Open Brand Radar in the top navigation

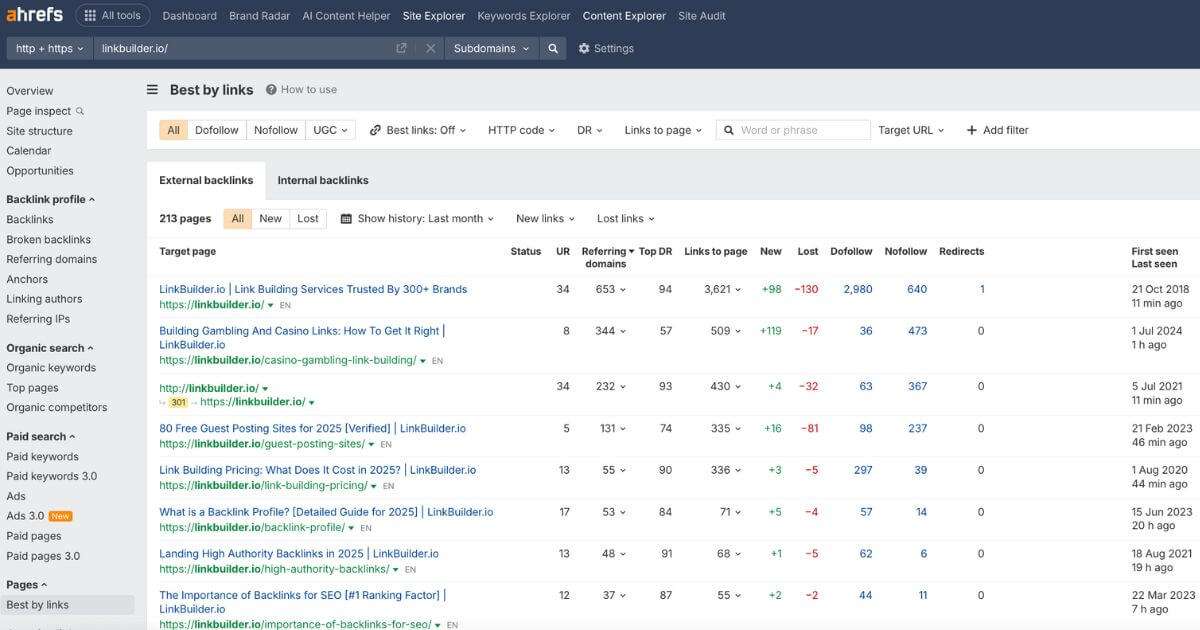click(259, 16)
